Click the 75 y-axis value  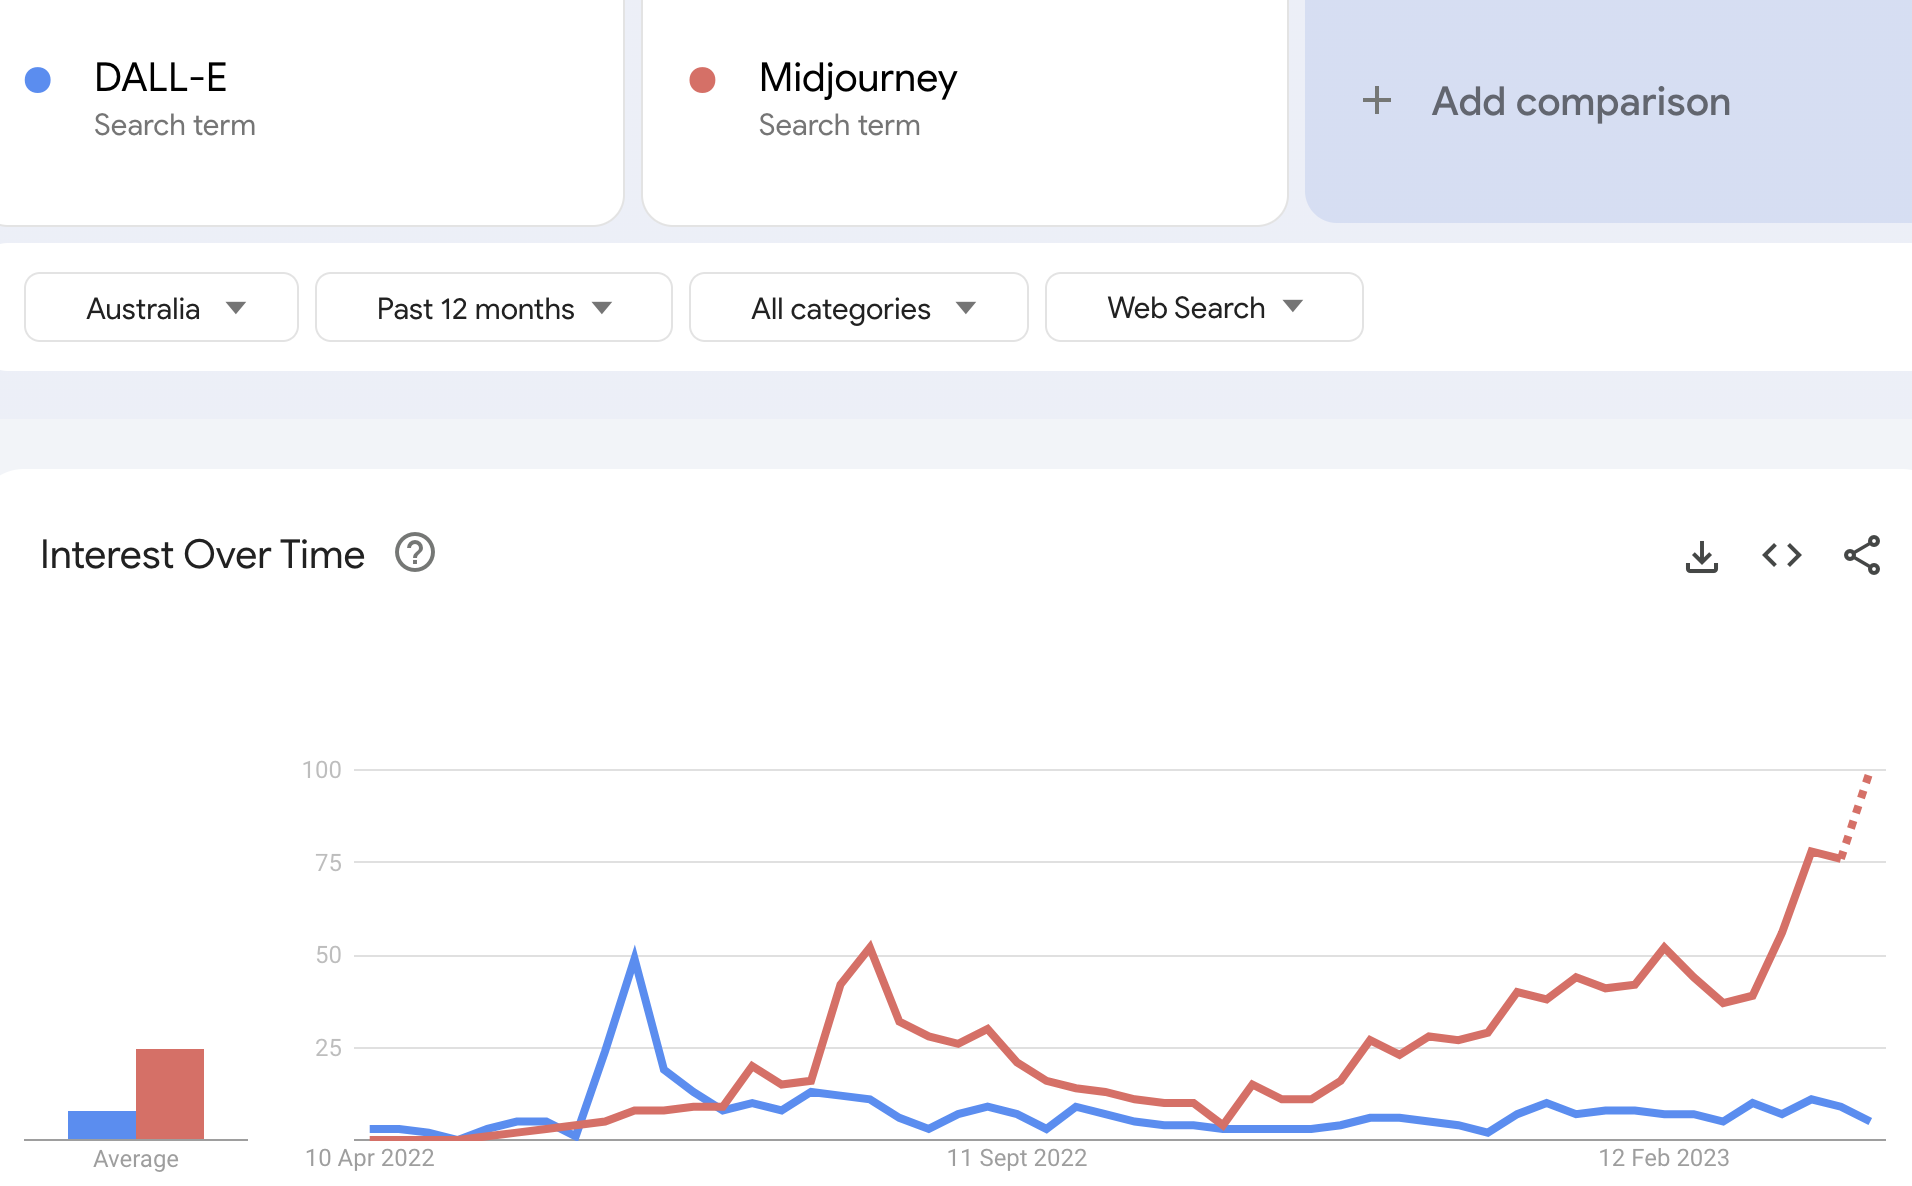328,863
